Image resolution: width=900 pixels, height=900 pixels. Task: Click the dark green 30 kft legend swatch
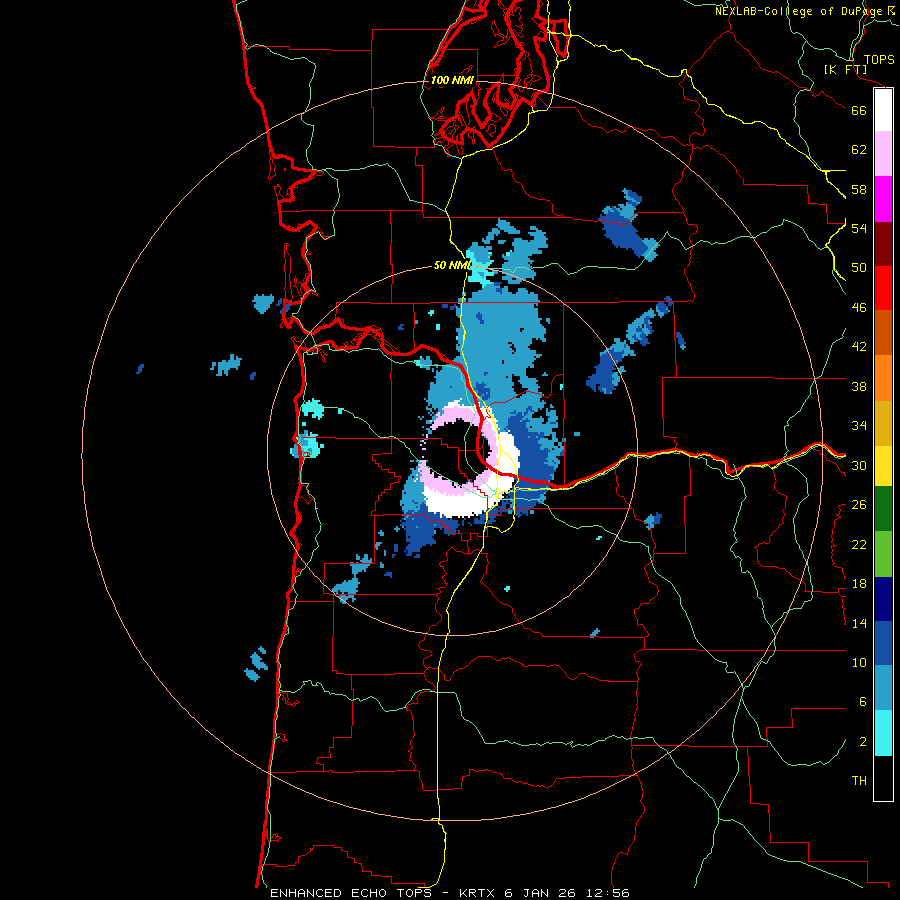pyautogui.click(x=883, y=508)
